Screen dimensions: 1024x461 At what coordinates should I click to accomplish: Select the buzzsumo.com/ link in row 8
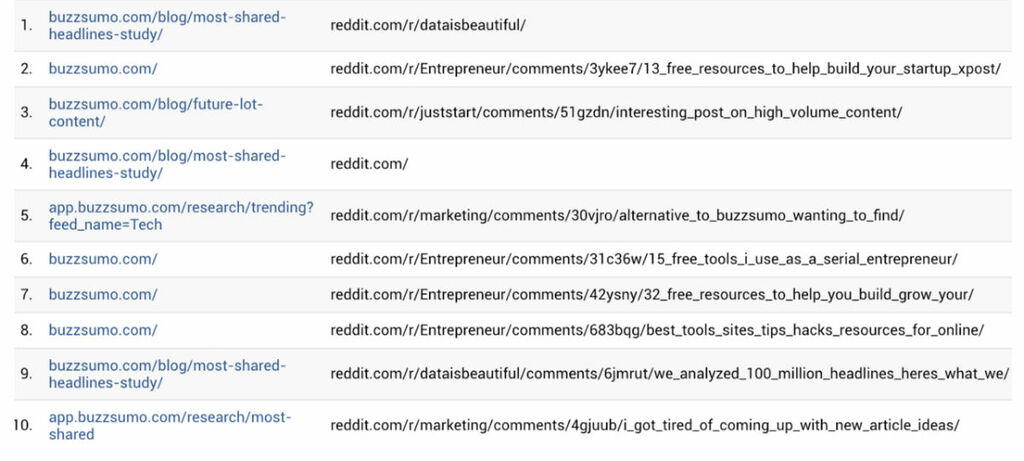[x=102, y=329]
